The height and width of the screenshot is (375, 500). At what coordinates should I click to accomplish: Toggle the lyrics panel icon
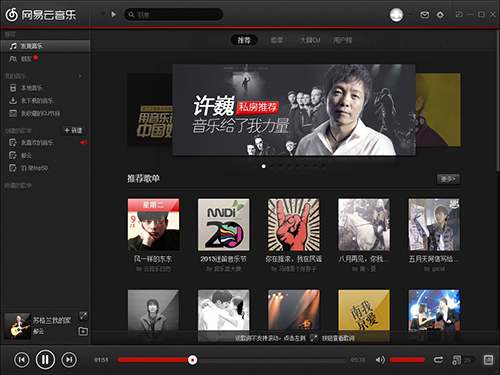[488, 360]
